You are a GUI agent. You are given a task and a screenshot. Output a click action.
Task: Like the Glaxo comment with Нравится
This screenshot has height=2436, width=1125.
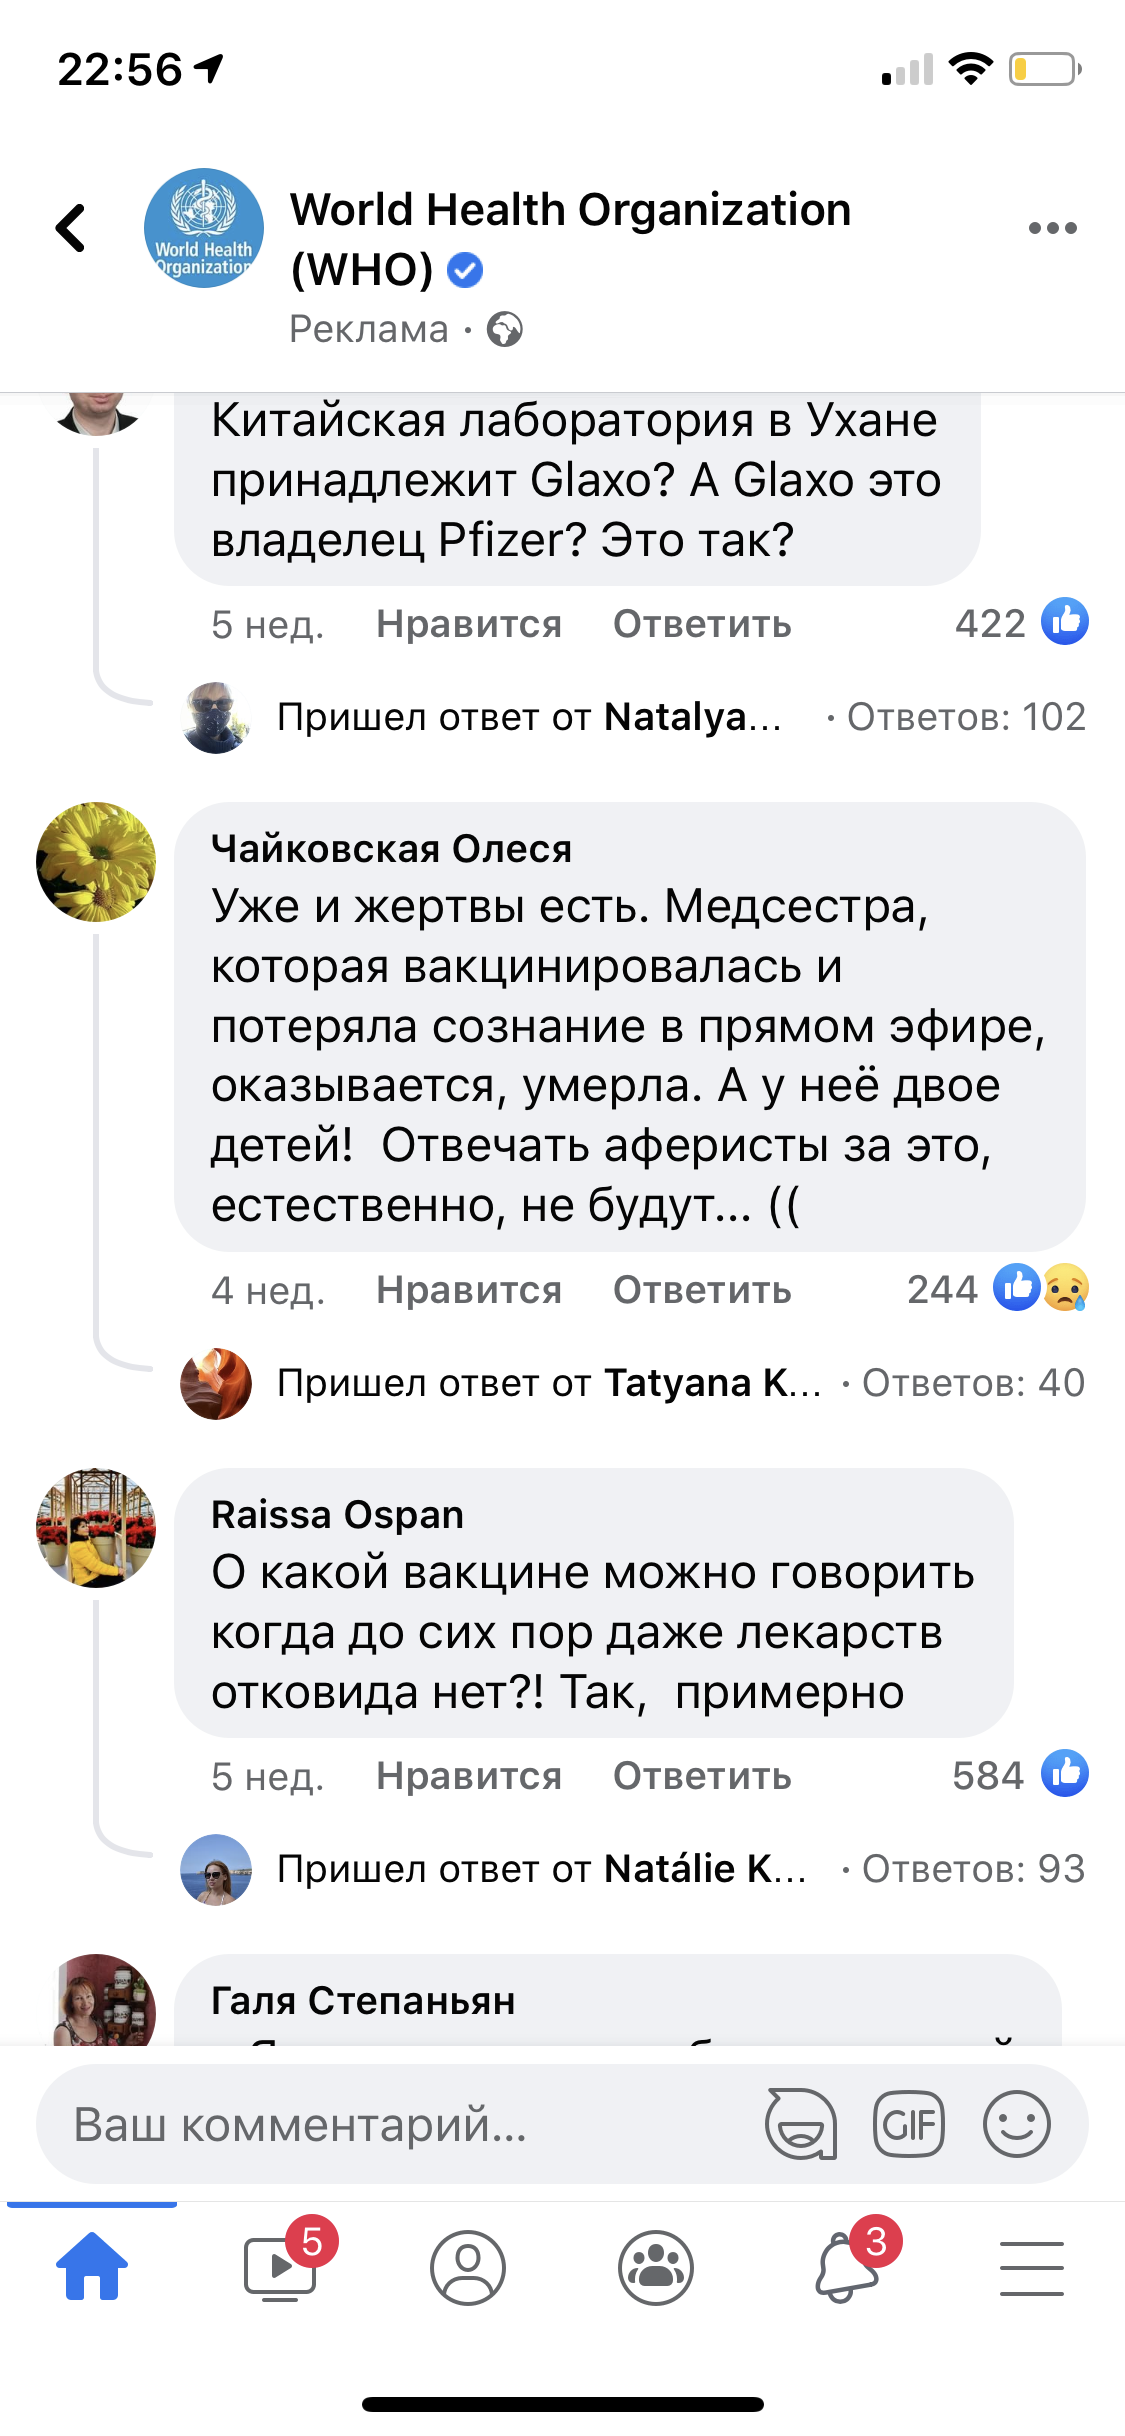pyautogui.click(x=469, y=624)
